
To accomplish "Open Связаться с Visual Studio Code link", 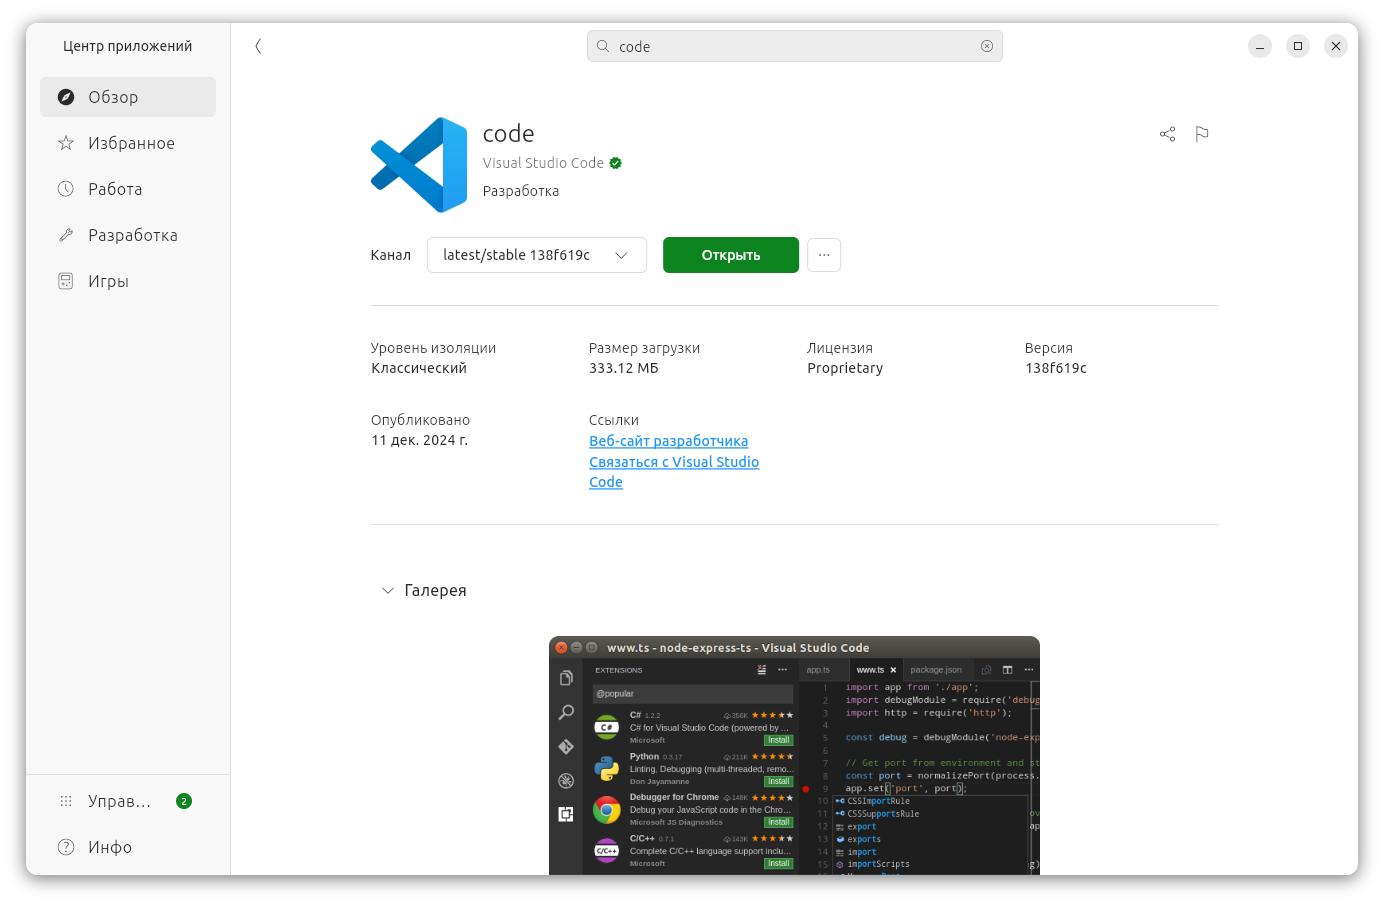I will (674, 472).
